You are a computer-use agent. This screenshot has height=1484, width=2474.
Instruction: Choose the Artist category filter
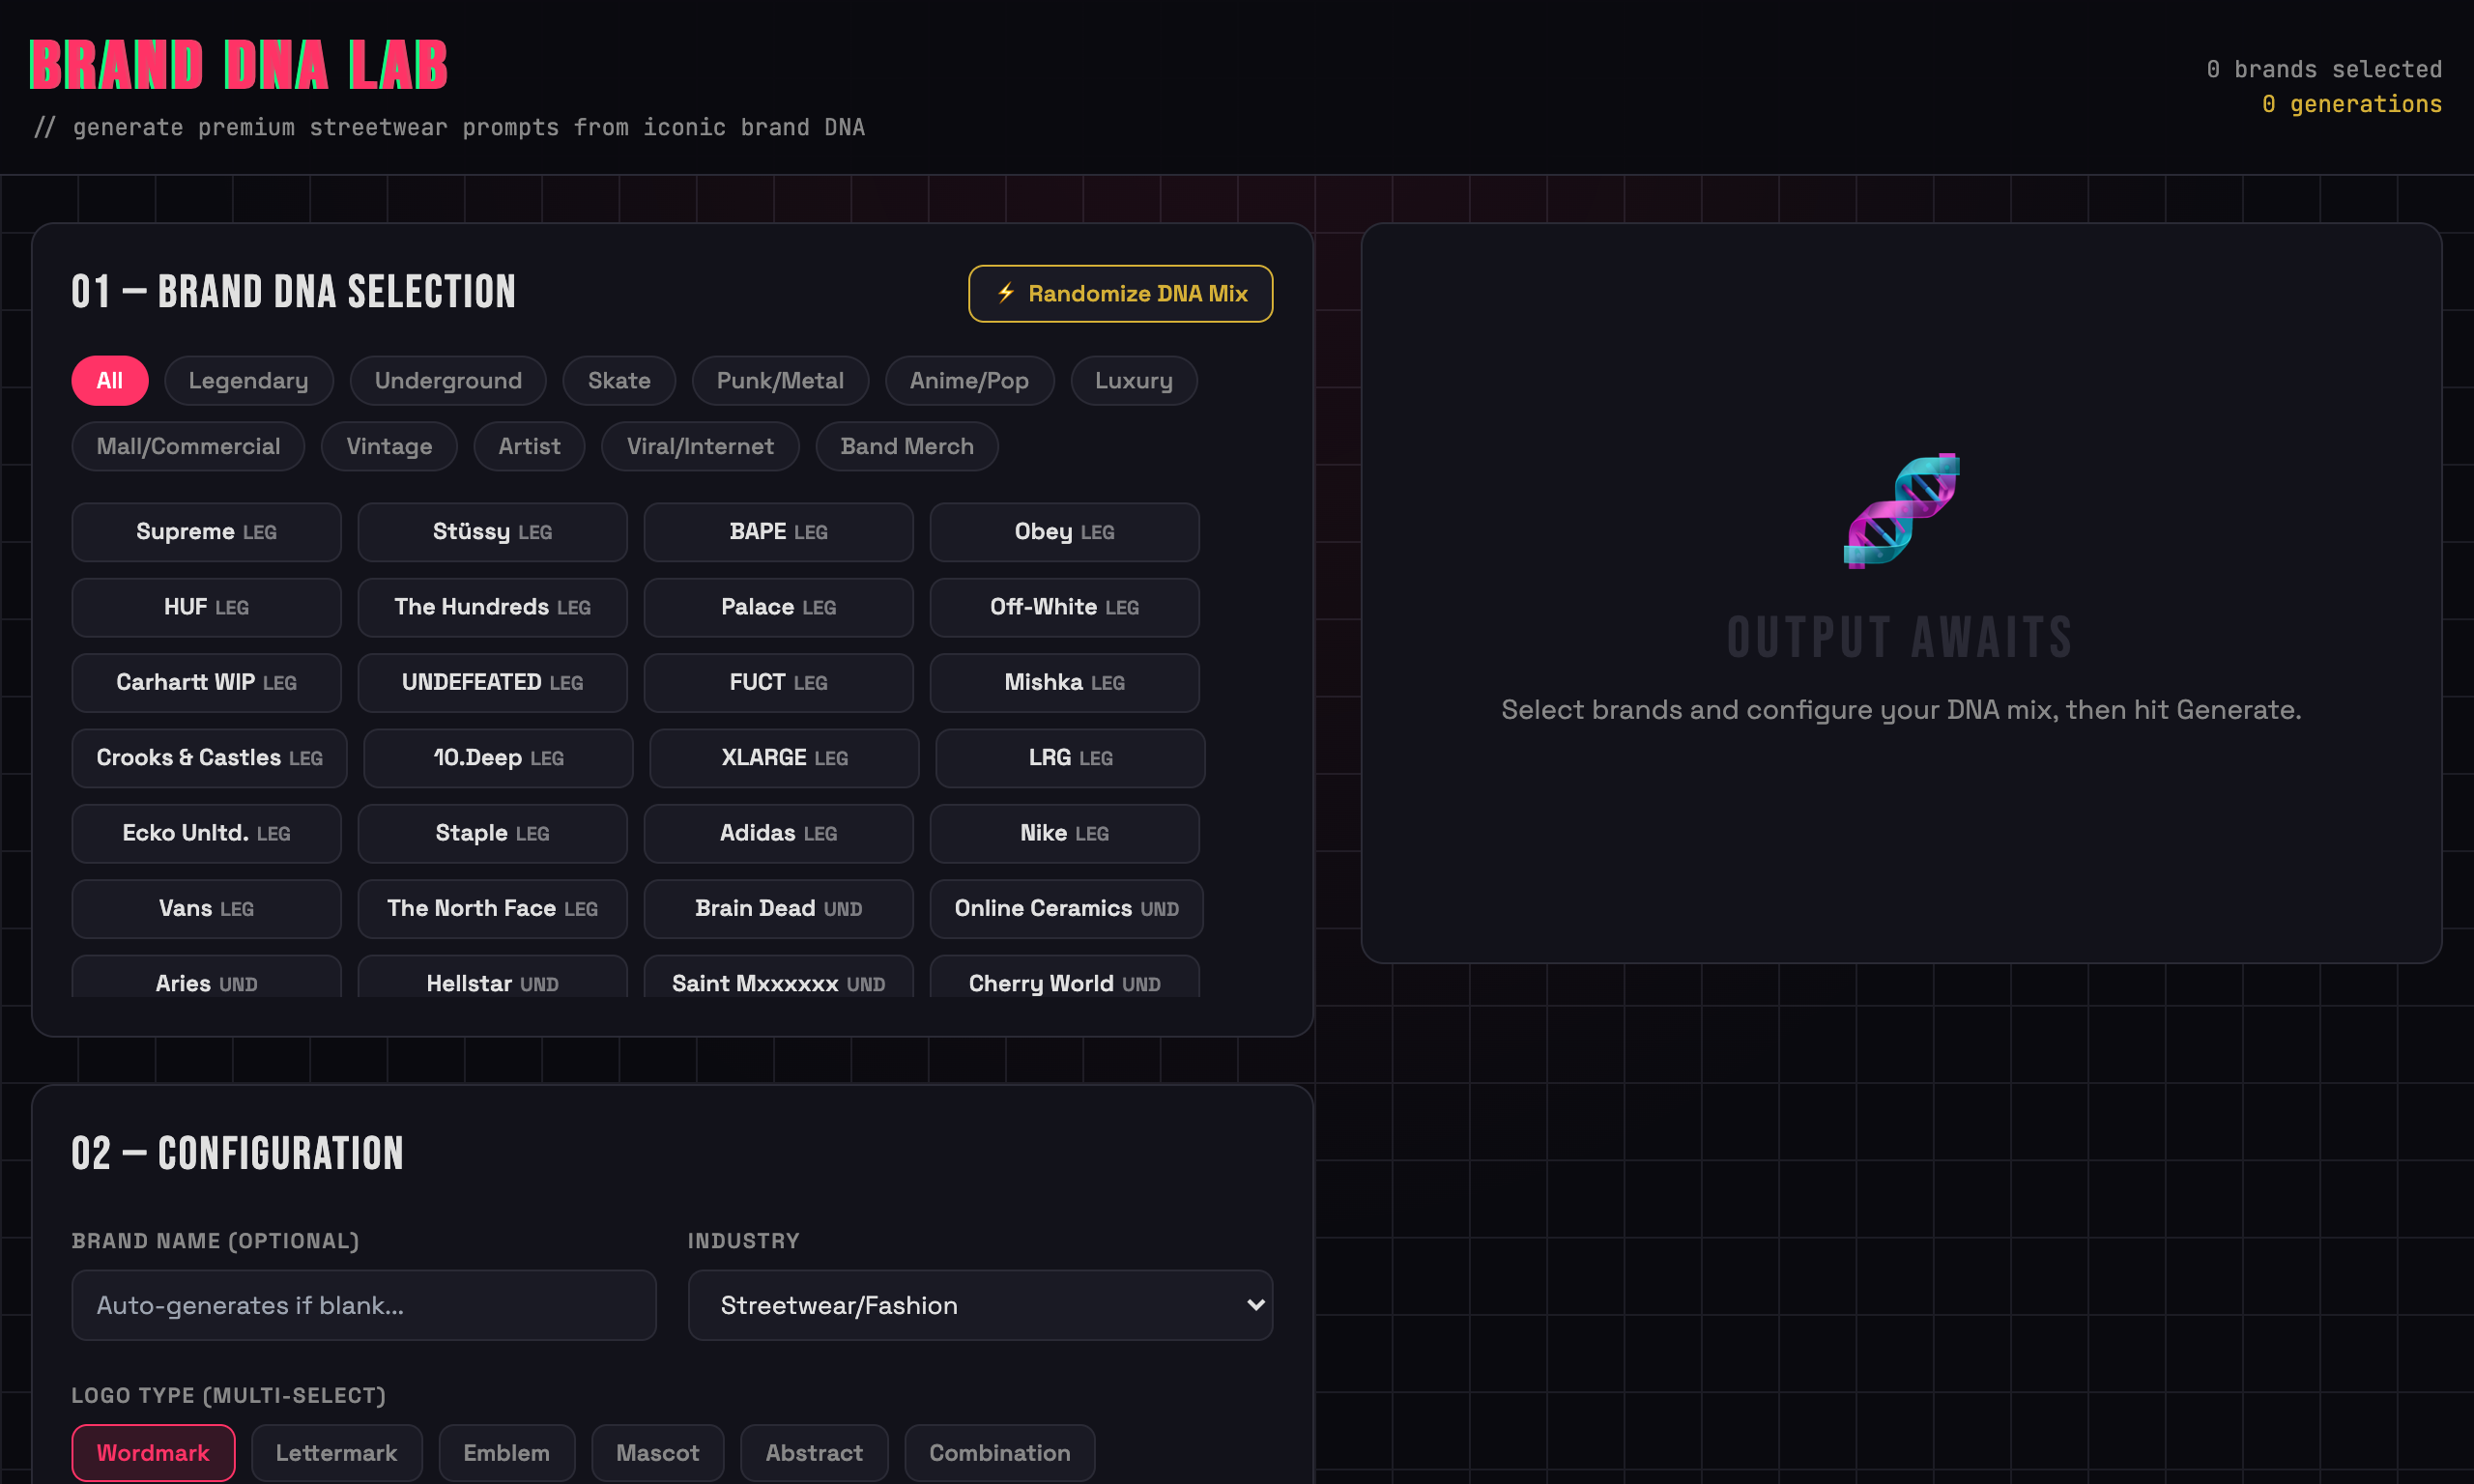pos(530,446)
